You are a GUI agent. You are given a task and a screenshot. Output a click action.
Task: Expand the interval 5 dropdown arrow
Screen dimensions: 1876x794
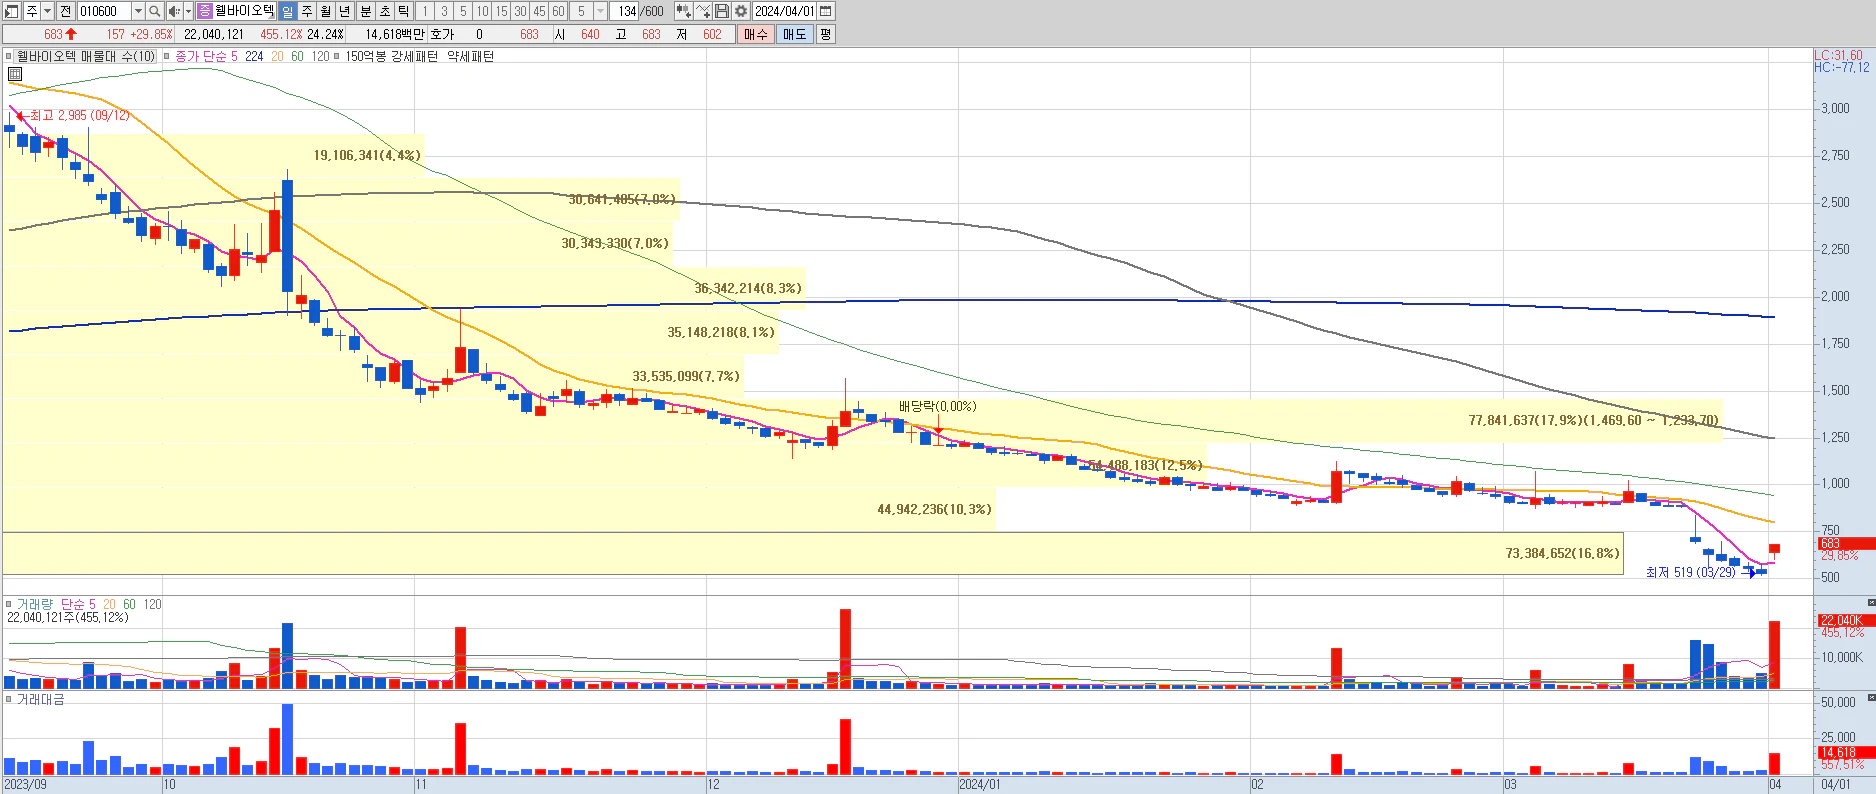[x=600, y=11]
